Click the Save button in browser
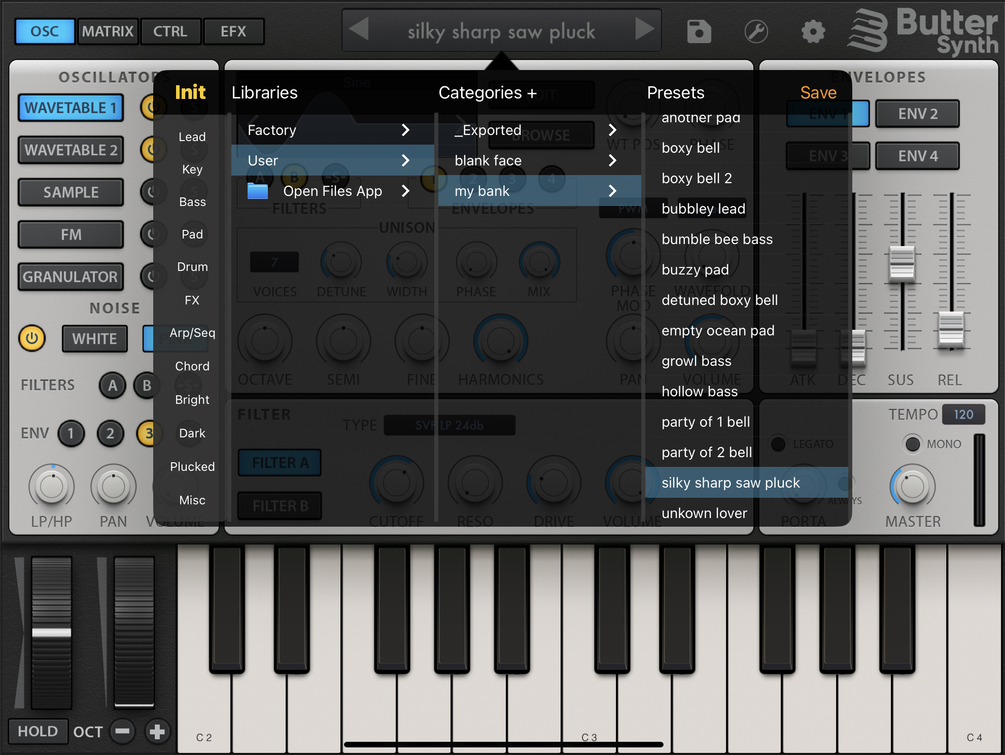 click(x=818, y=93)
